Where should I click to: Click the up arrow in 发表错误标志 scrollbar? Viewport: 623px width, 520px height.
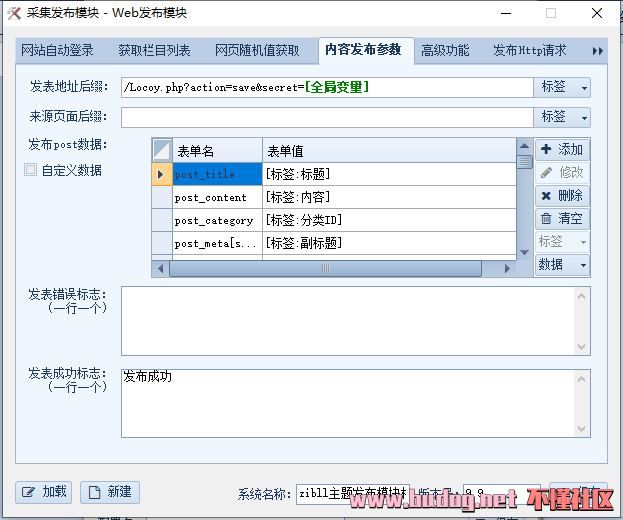pyautogui.click(x=581, y=296)
